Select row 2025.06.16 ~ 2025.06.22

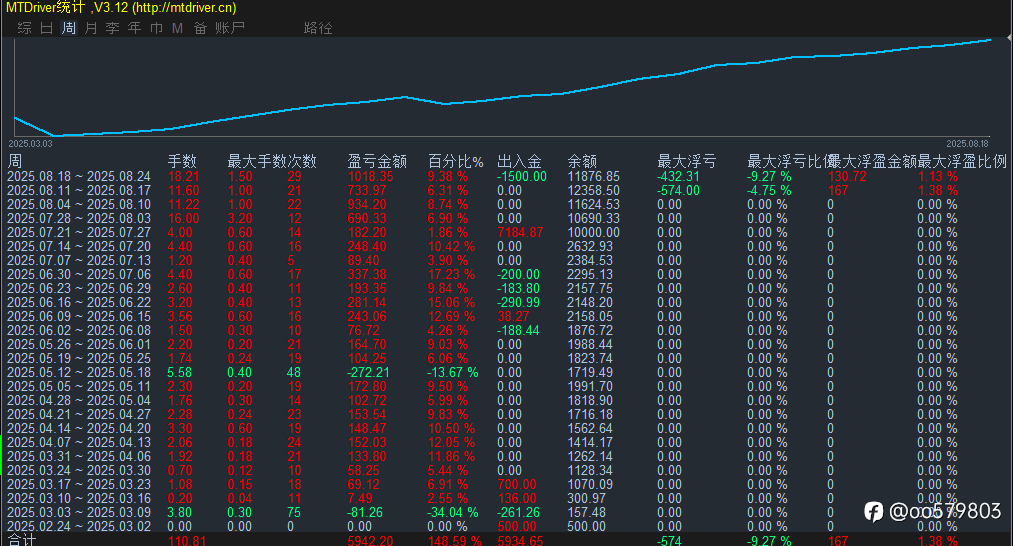506,302
